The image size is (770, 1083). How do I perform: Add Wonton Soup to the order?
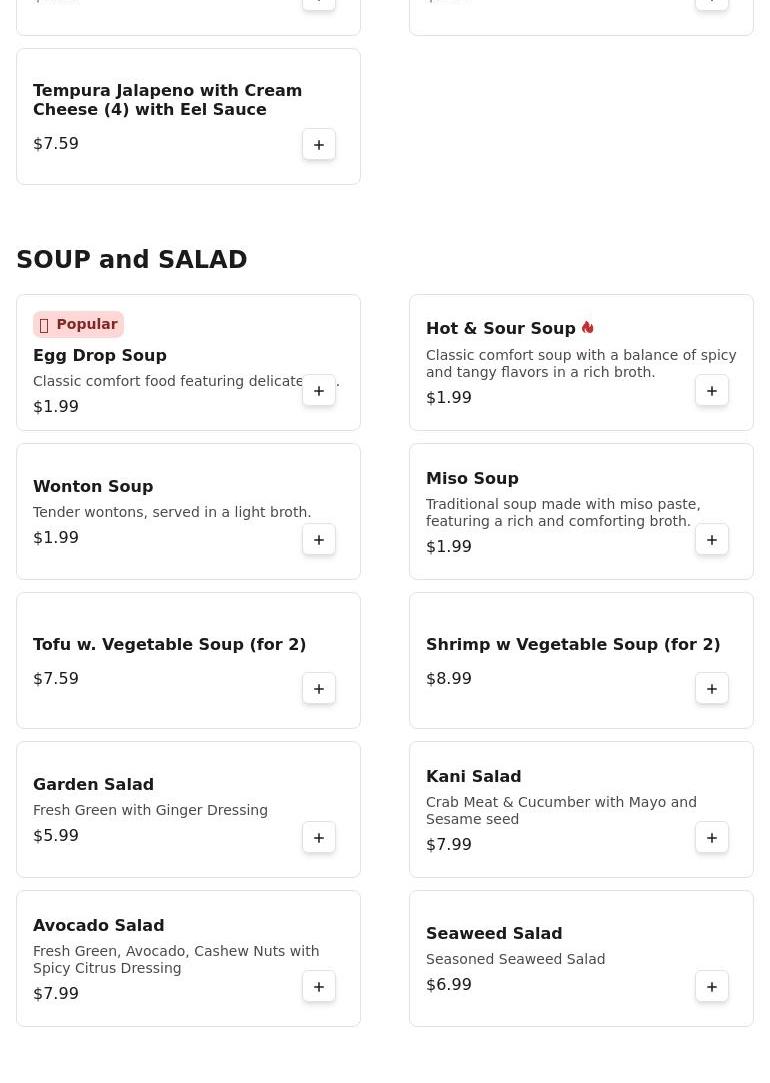click(318, 539)
